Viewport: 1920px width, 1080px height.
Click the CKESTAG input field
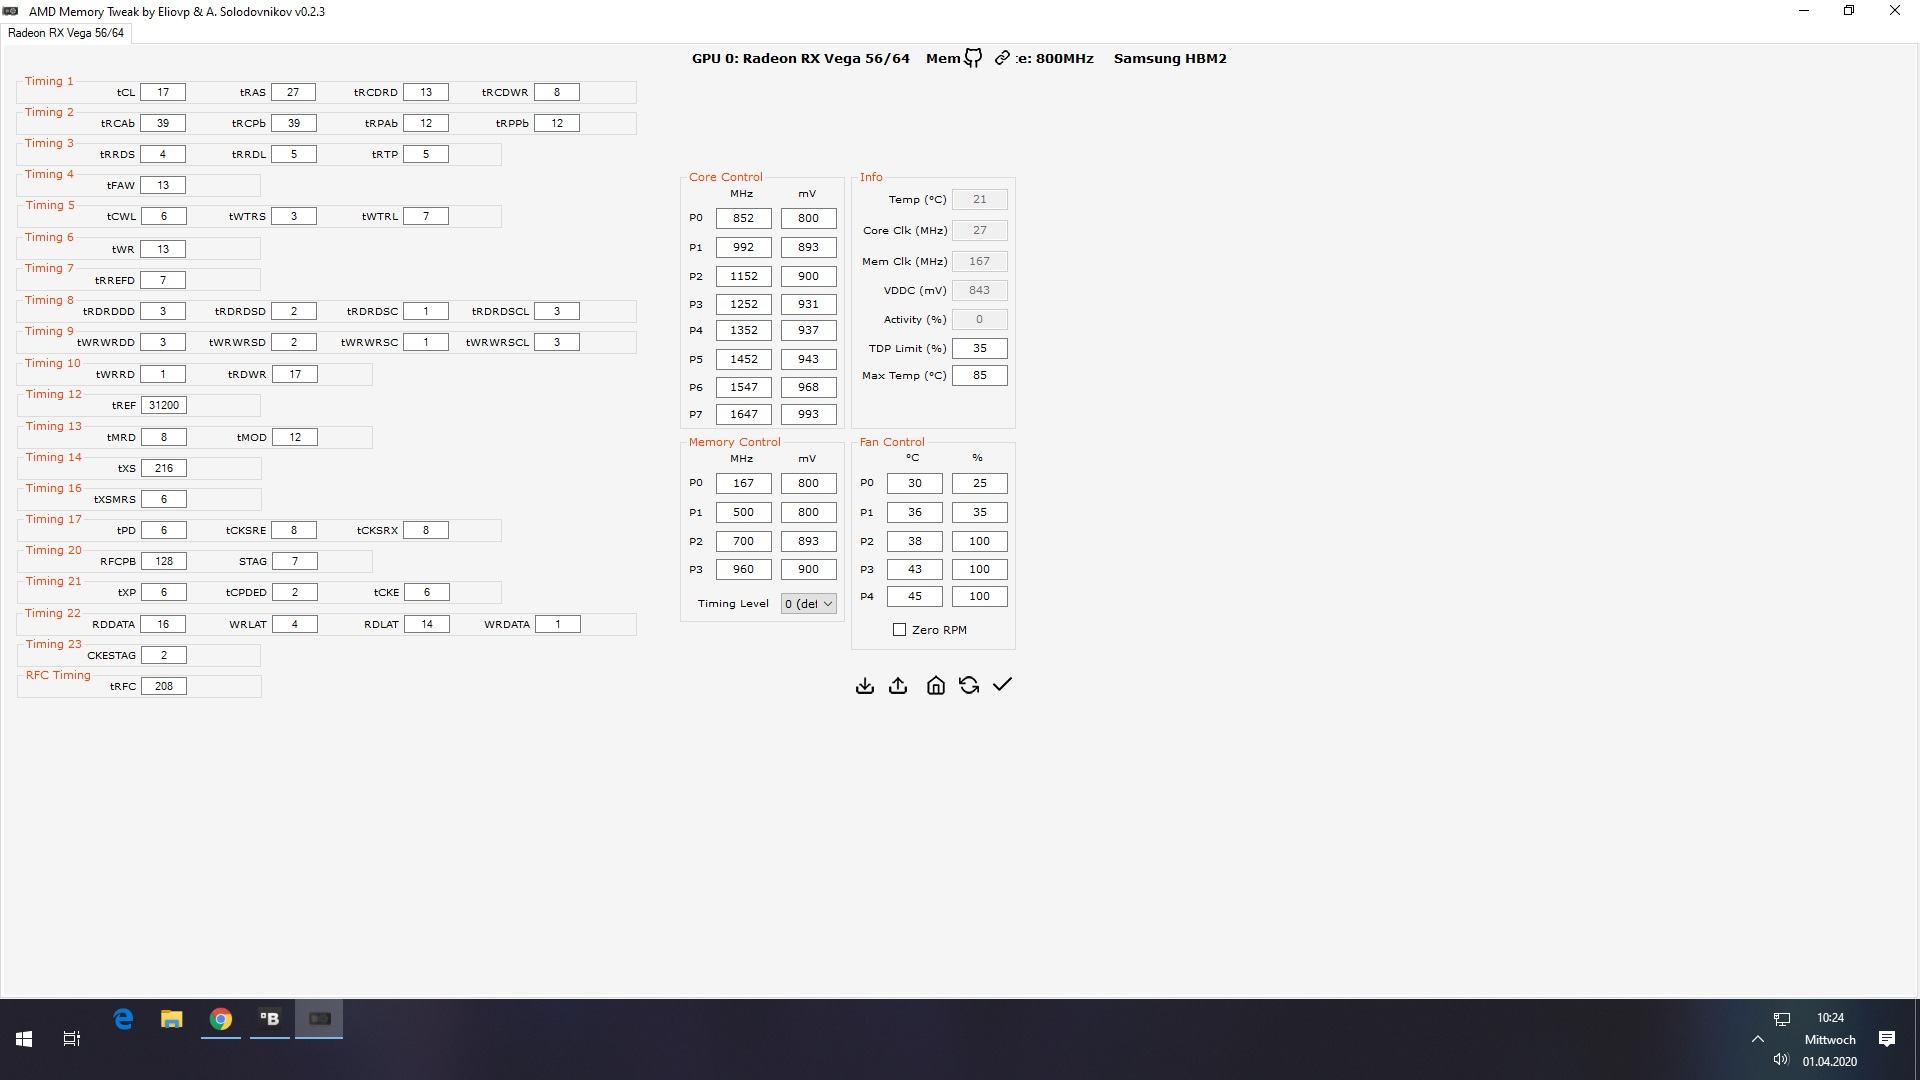[164, 655]
